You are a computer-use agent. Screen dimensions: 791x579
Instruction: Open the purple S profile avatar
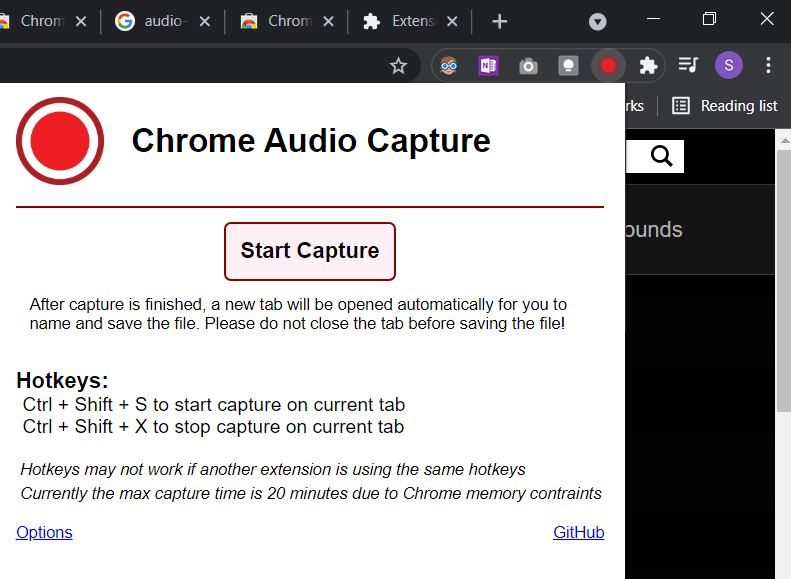tap(728, 66)
